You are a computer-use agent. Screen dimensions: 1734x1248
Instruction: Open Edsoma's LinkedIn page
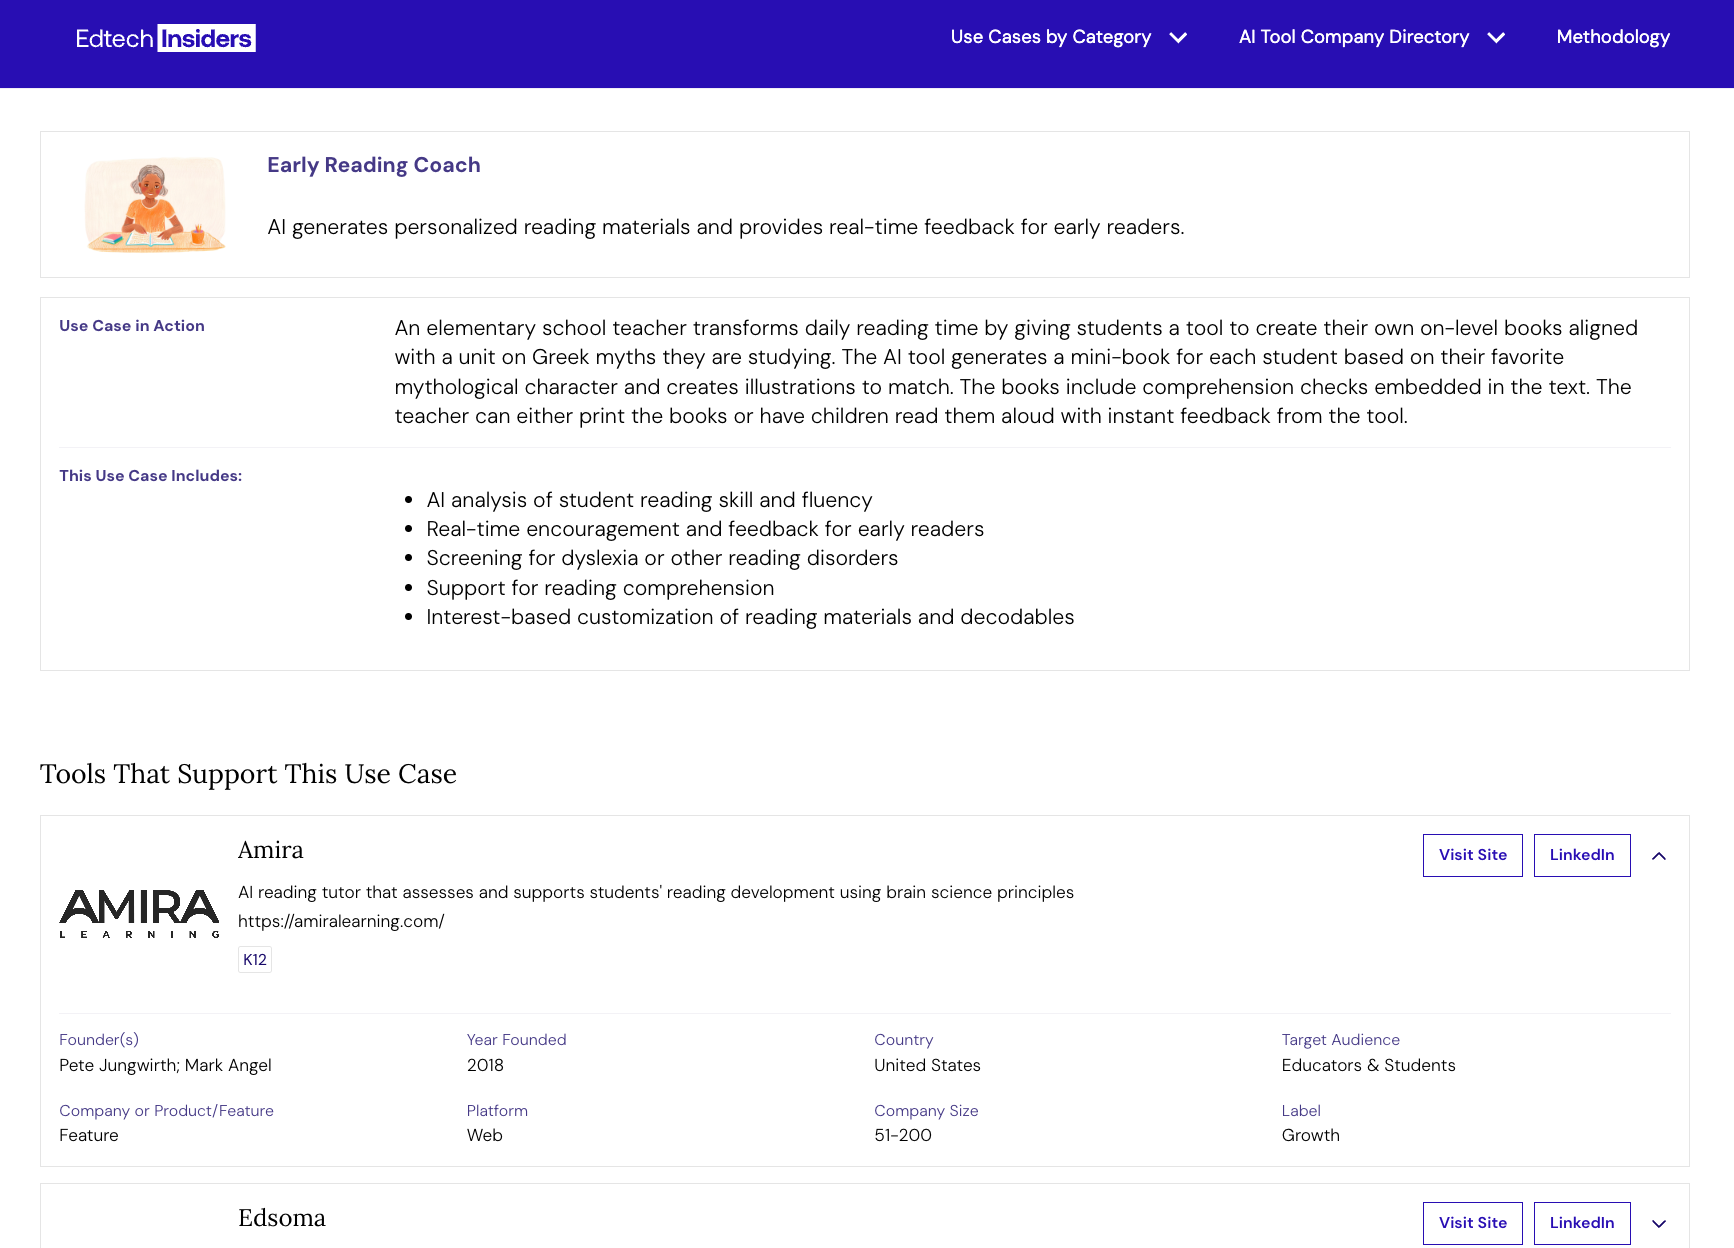click(1581, 1222)
